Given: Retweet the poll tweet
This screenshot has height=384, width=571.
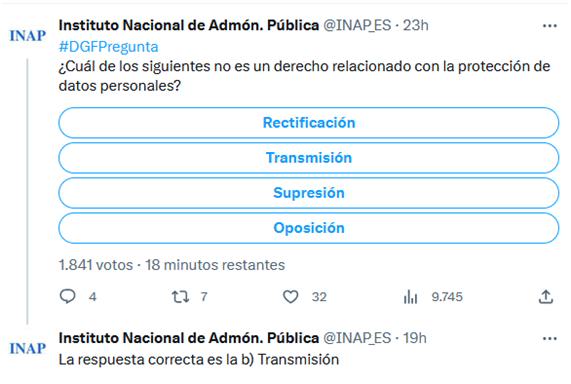Looking at the screenshot, I should (x=181, y=297).
